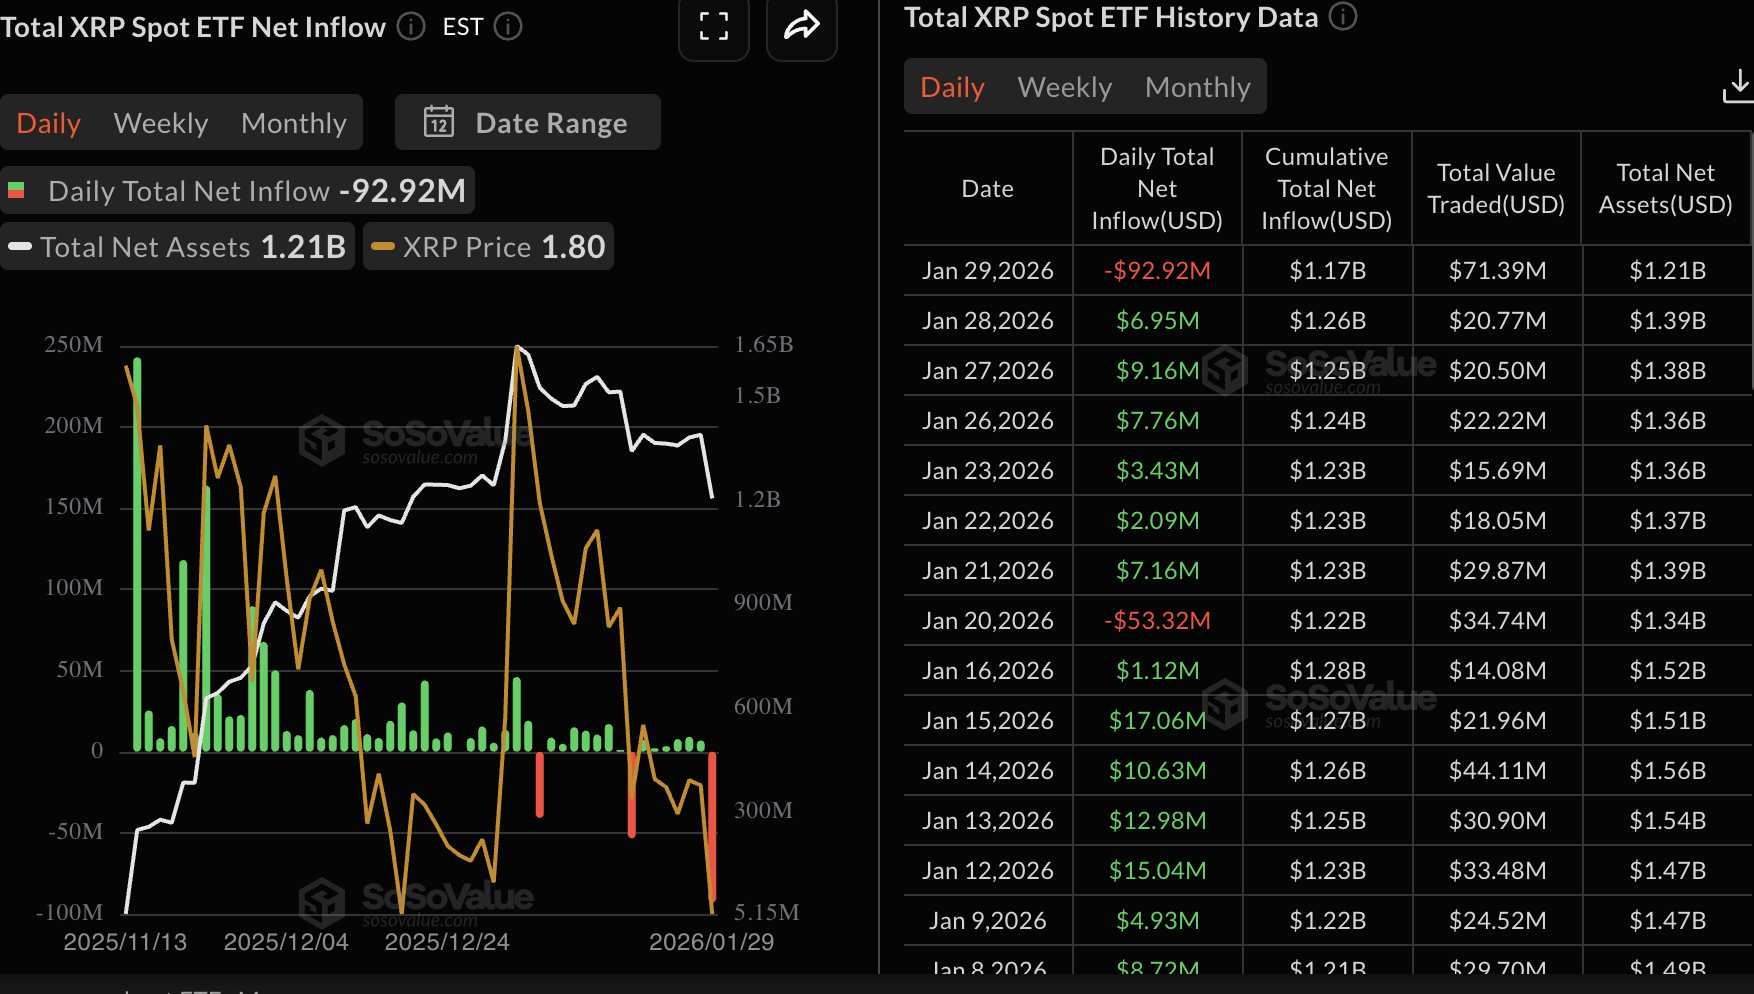The image size is (1754, 994).
Task: Click calendar icon in Date Range button
Action: point(439,122)
